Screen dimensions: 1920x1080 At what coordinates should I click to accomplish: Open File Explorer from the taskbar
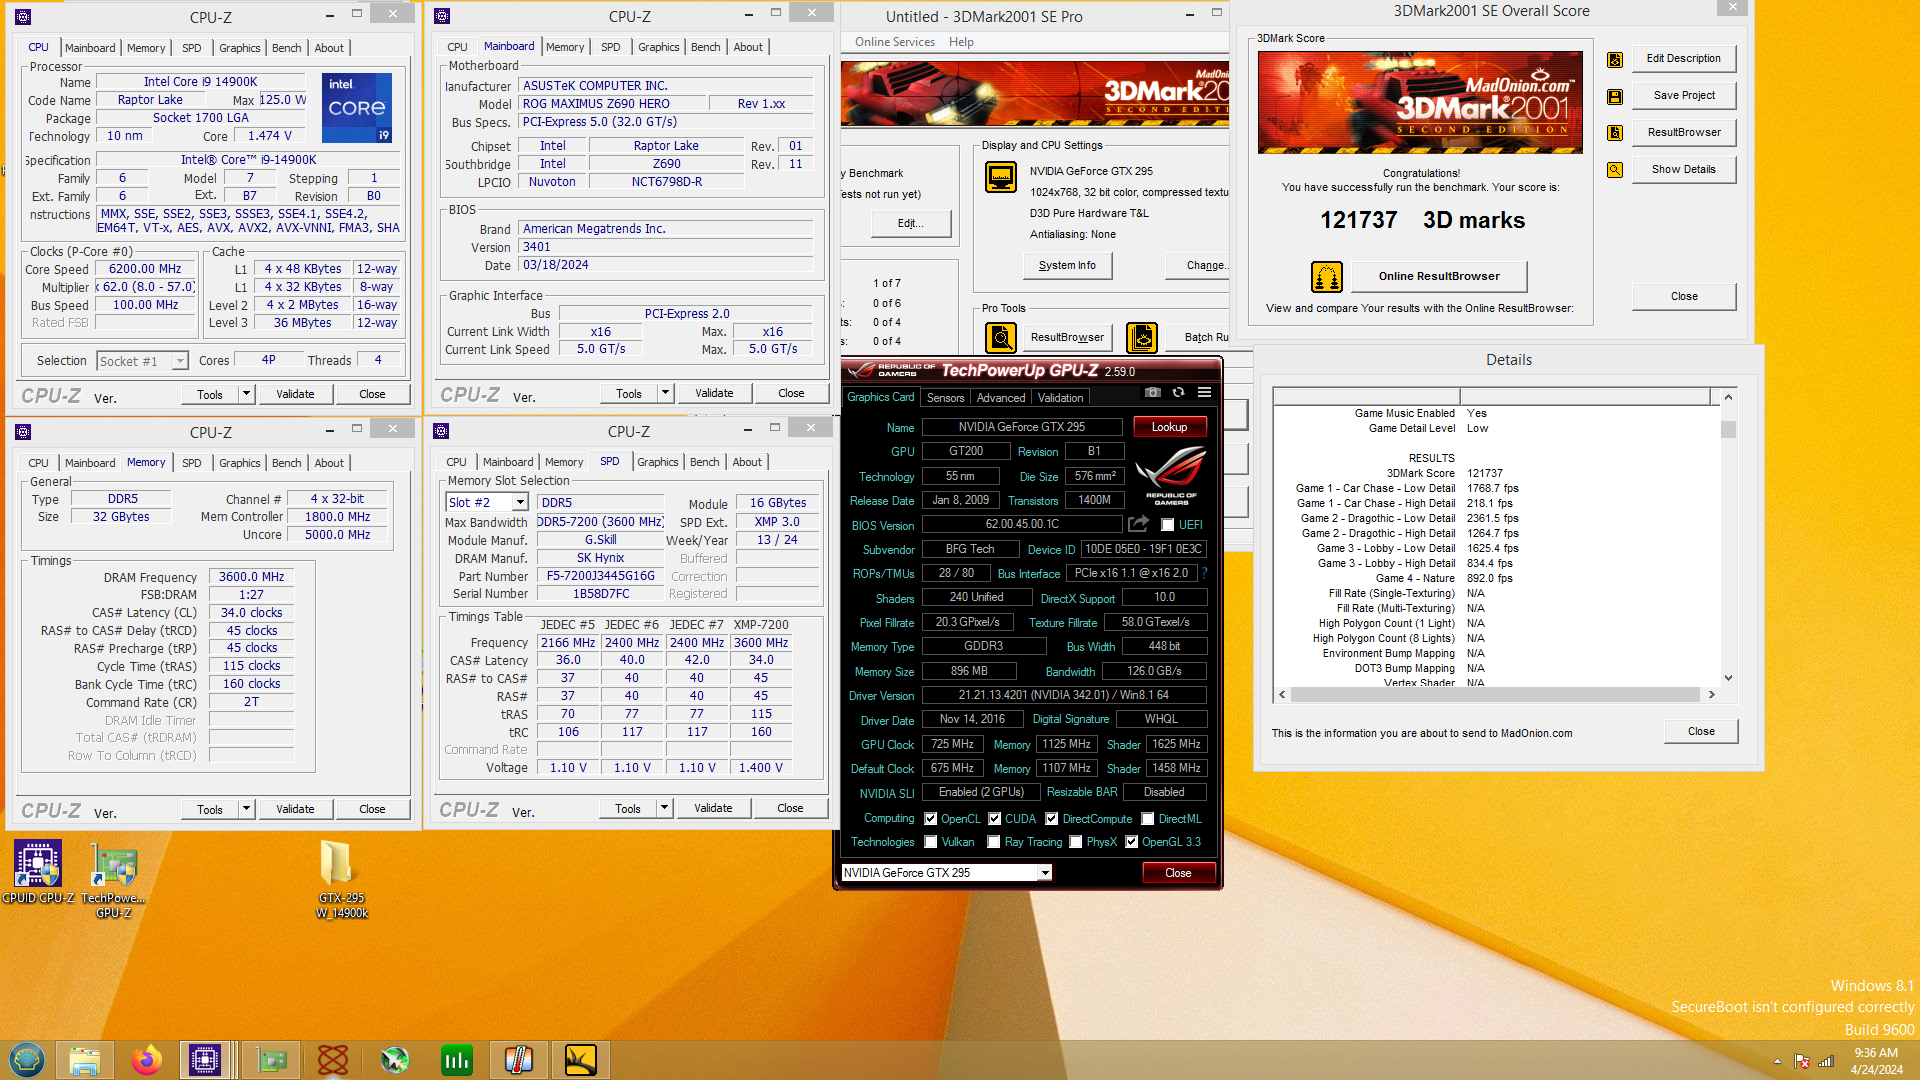[85, 1059]
